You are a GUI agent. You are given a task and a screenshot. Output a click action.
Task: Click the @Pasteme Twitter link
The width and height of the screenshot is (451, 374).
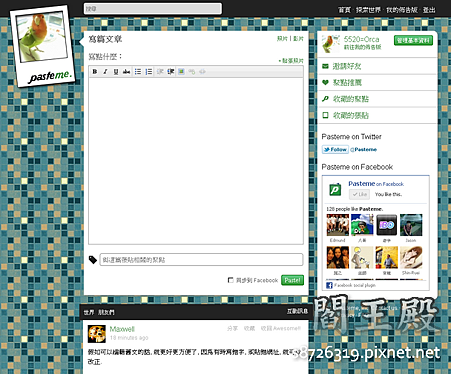(364, 150)
